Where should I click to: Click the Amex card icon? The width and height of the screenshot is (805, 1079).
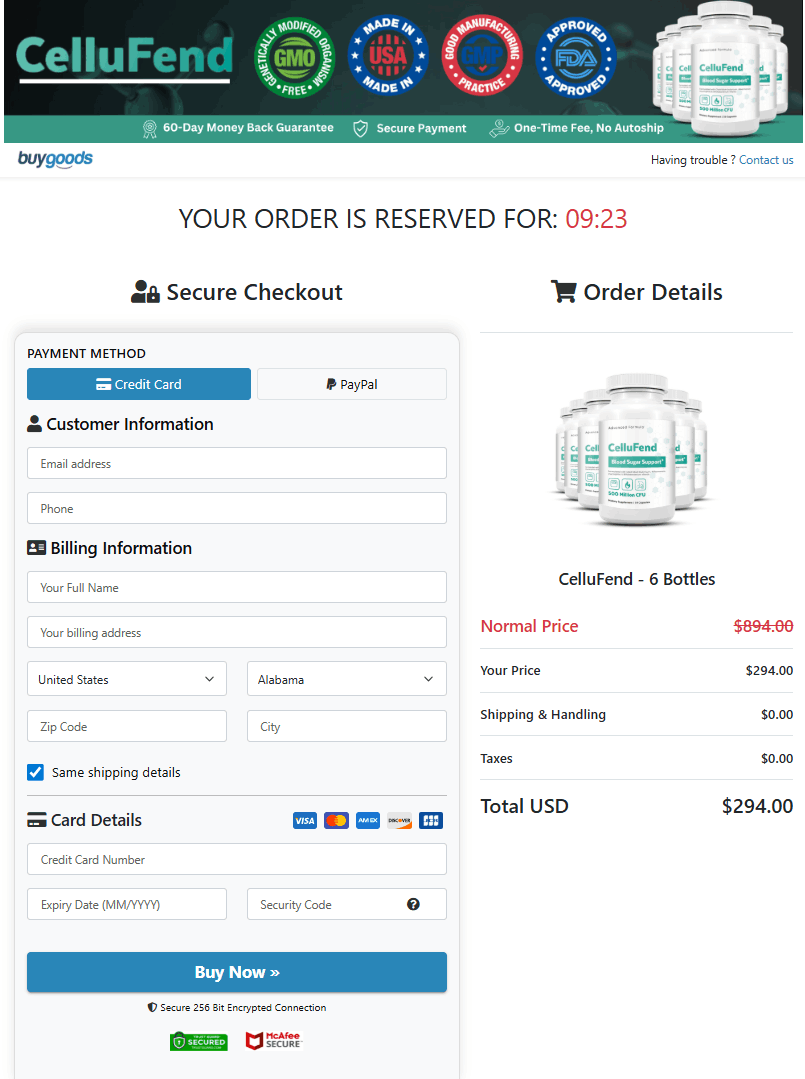pos(368,820)
